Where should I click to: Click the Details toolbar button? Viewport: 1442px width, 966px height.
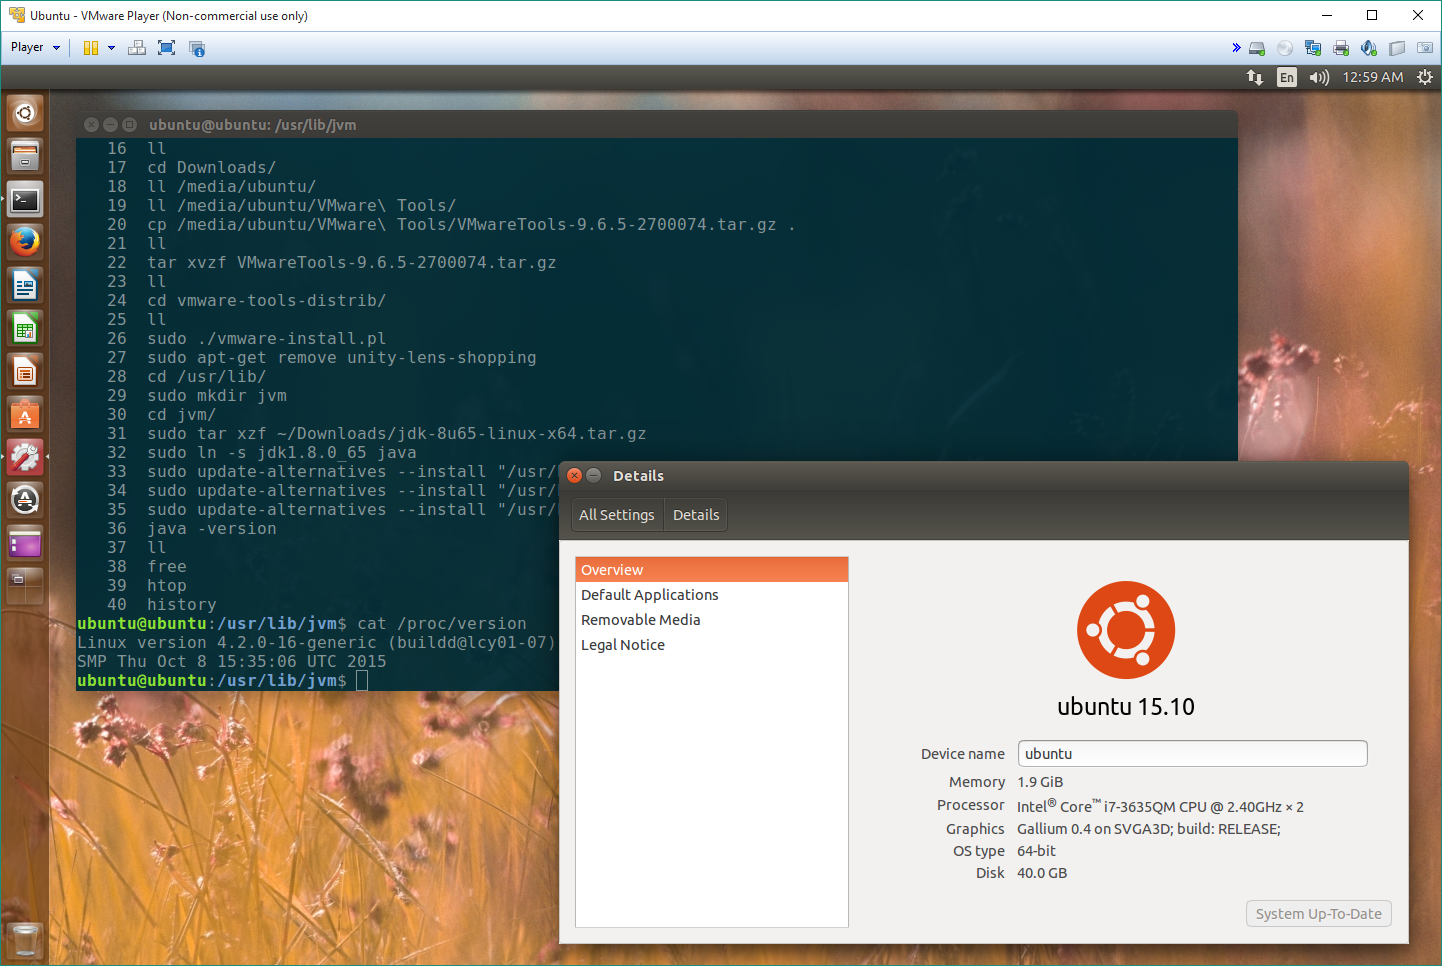pyautogui.click(x=696, y=515)
